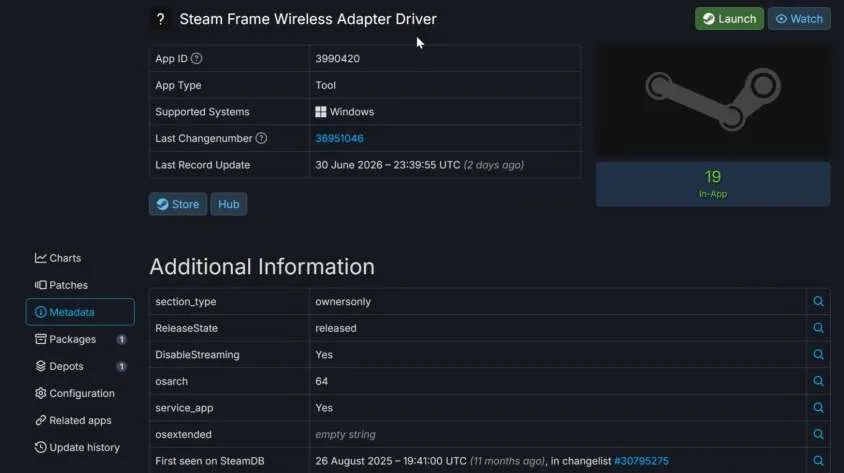Search First seen on SteamDB row magnifier
Image resolution: width=844 pixels, height=473 pixels.
click(x=818, y=461)
